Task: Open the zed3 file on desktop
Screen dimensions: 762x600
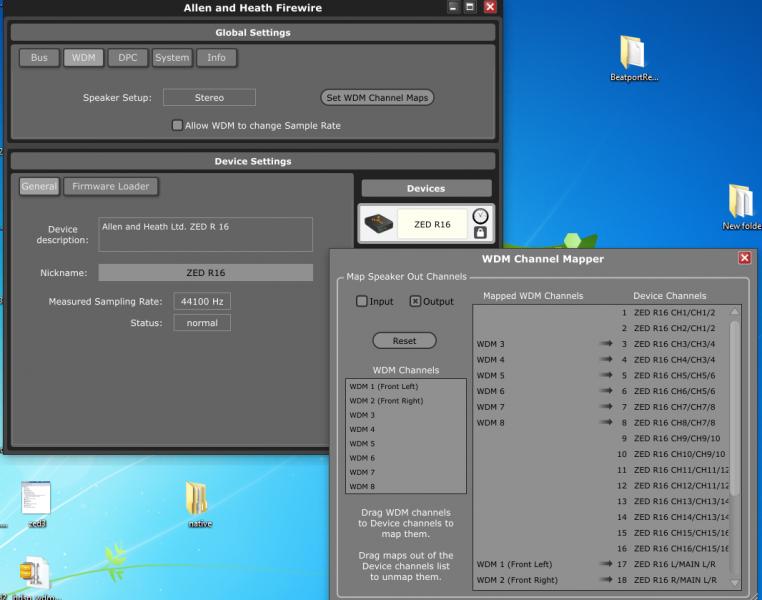Action: [37, 504]
